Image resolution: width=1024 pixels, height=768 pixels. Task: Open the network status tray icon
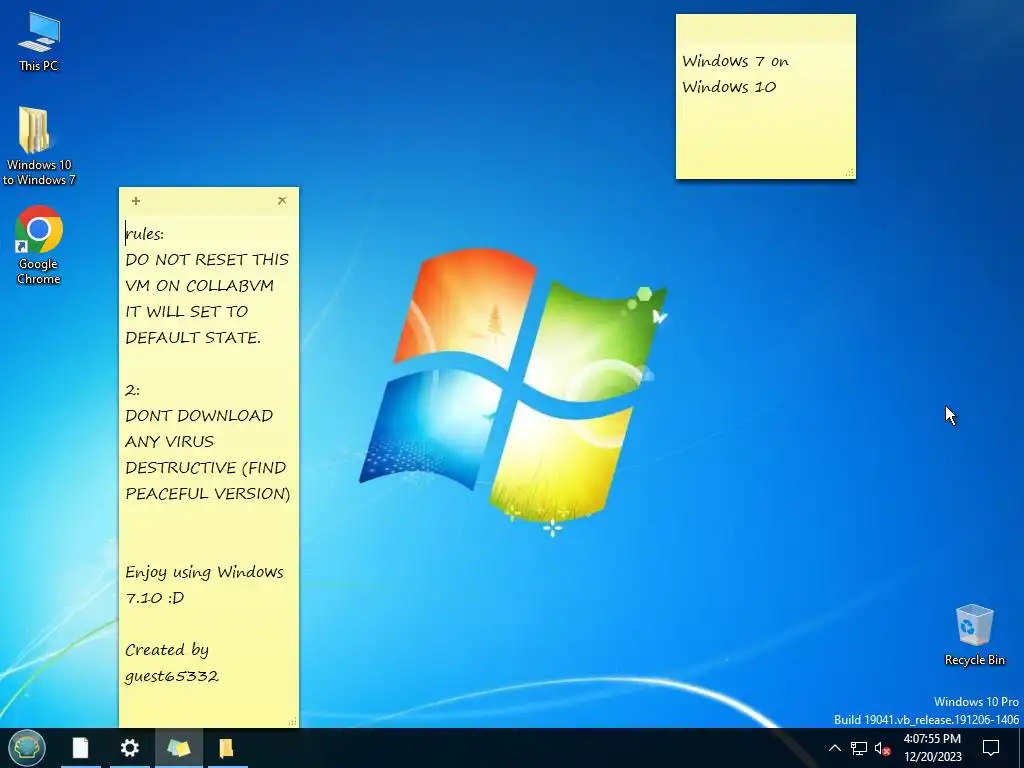tap(859, 748)
